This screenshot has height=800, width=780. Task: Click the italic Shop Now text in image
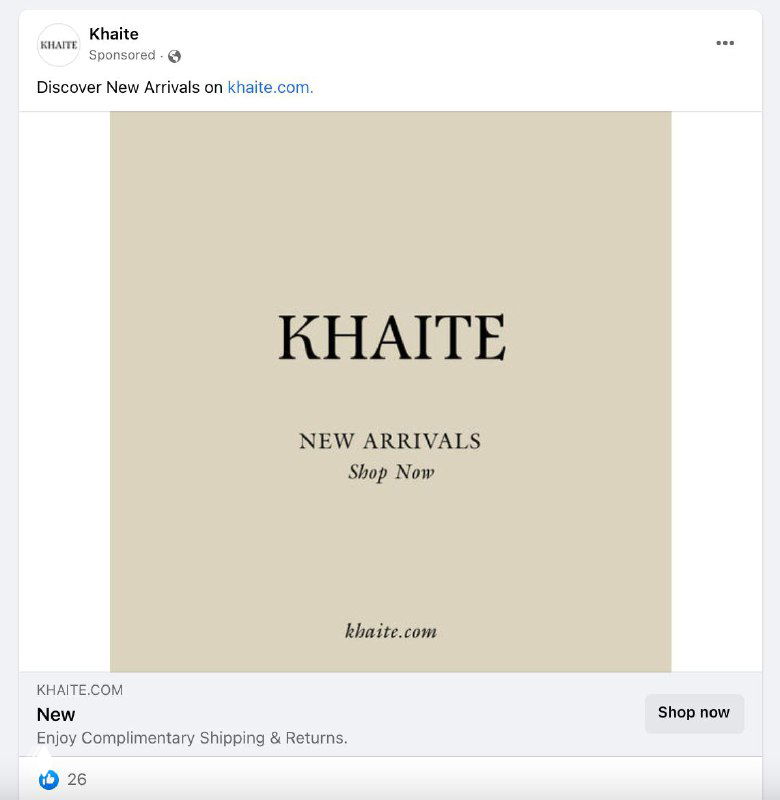click(x=391, y=472)
